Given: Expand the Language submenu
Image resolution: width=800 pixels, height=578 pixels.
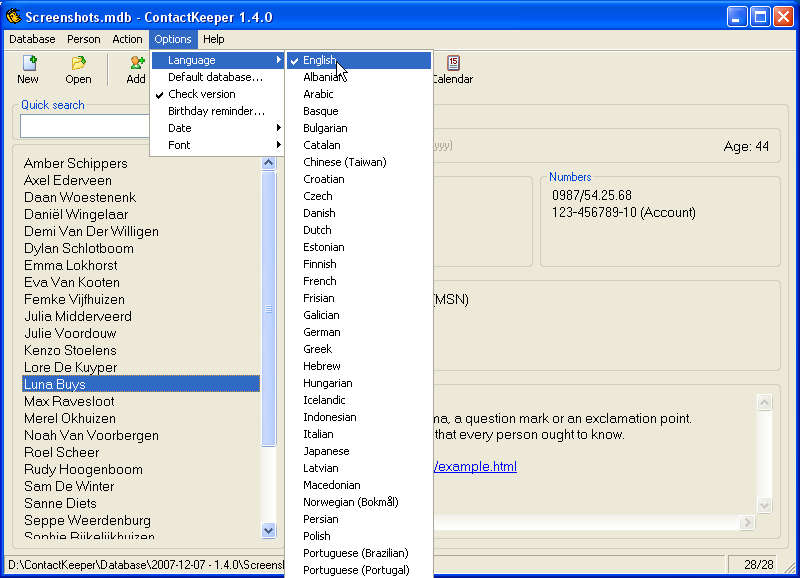Looking at the screenshot, I should tap(217, 60).
